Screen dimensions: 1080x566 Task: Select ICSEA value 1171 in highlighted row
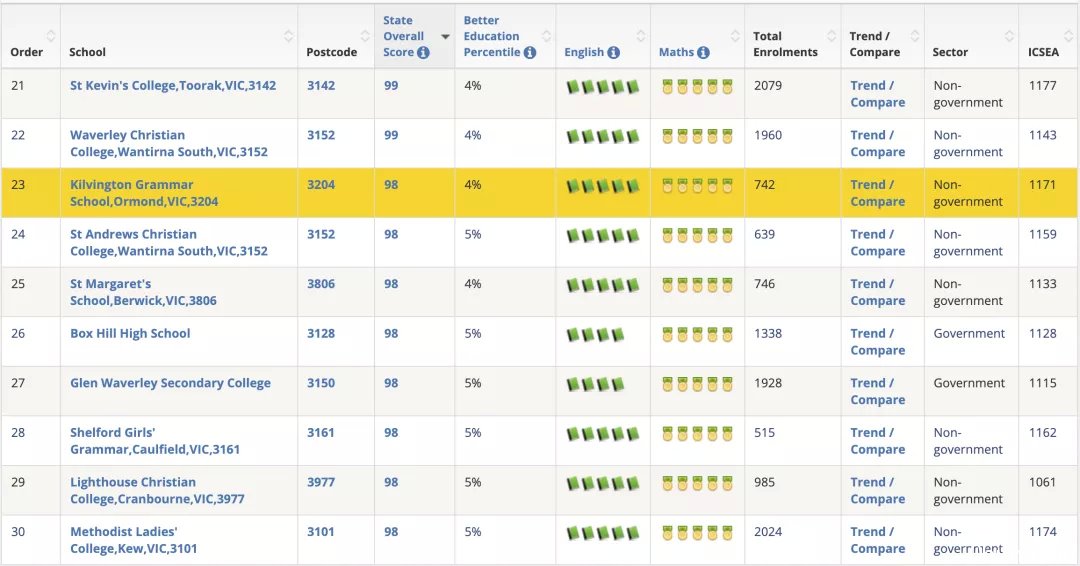(x=1042, y=185)
